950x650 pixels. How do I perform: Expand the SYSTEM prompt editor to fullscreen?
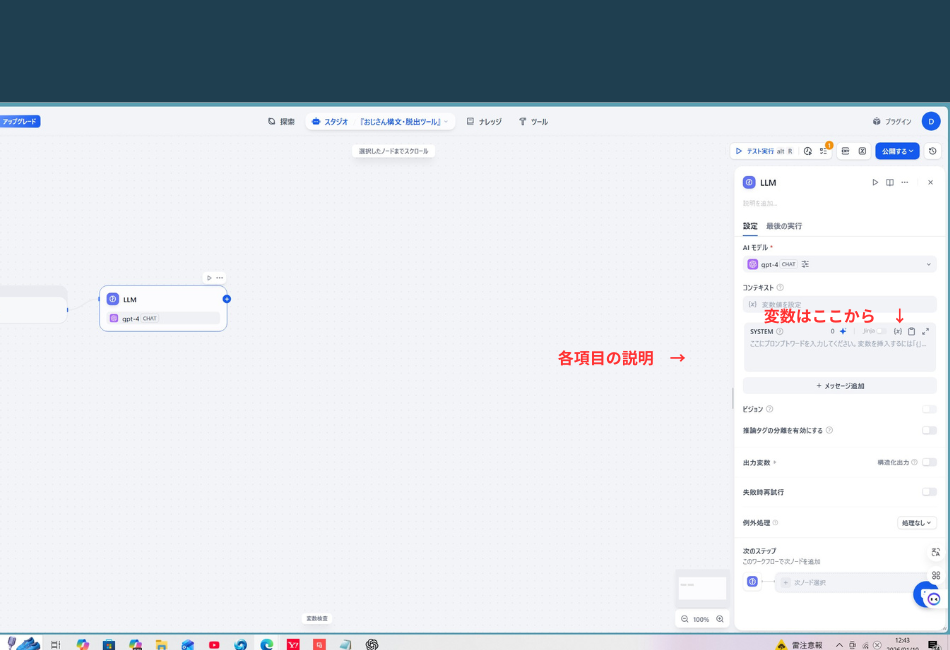tap(925, 331)
